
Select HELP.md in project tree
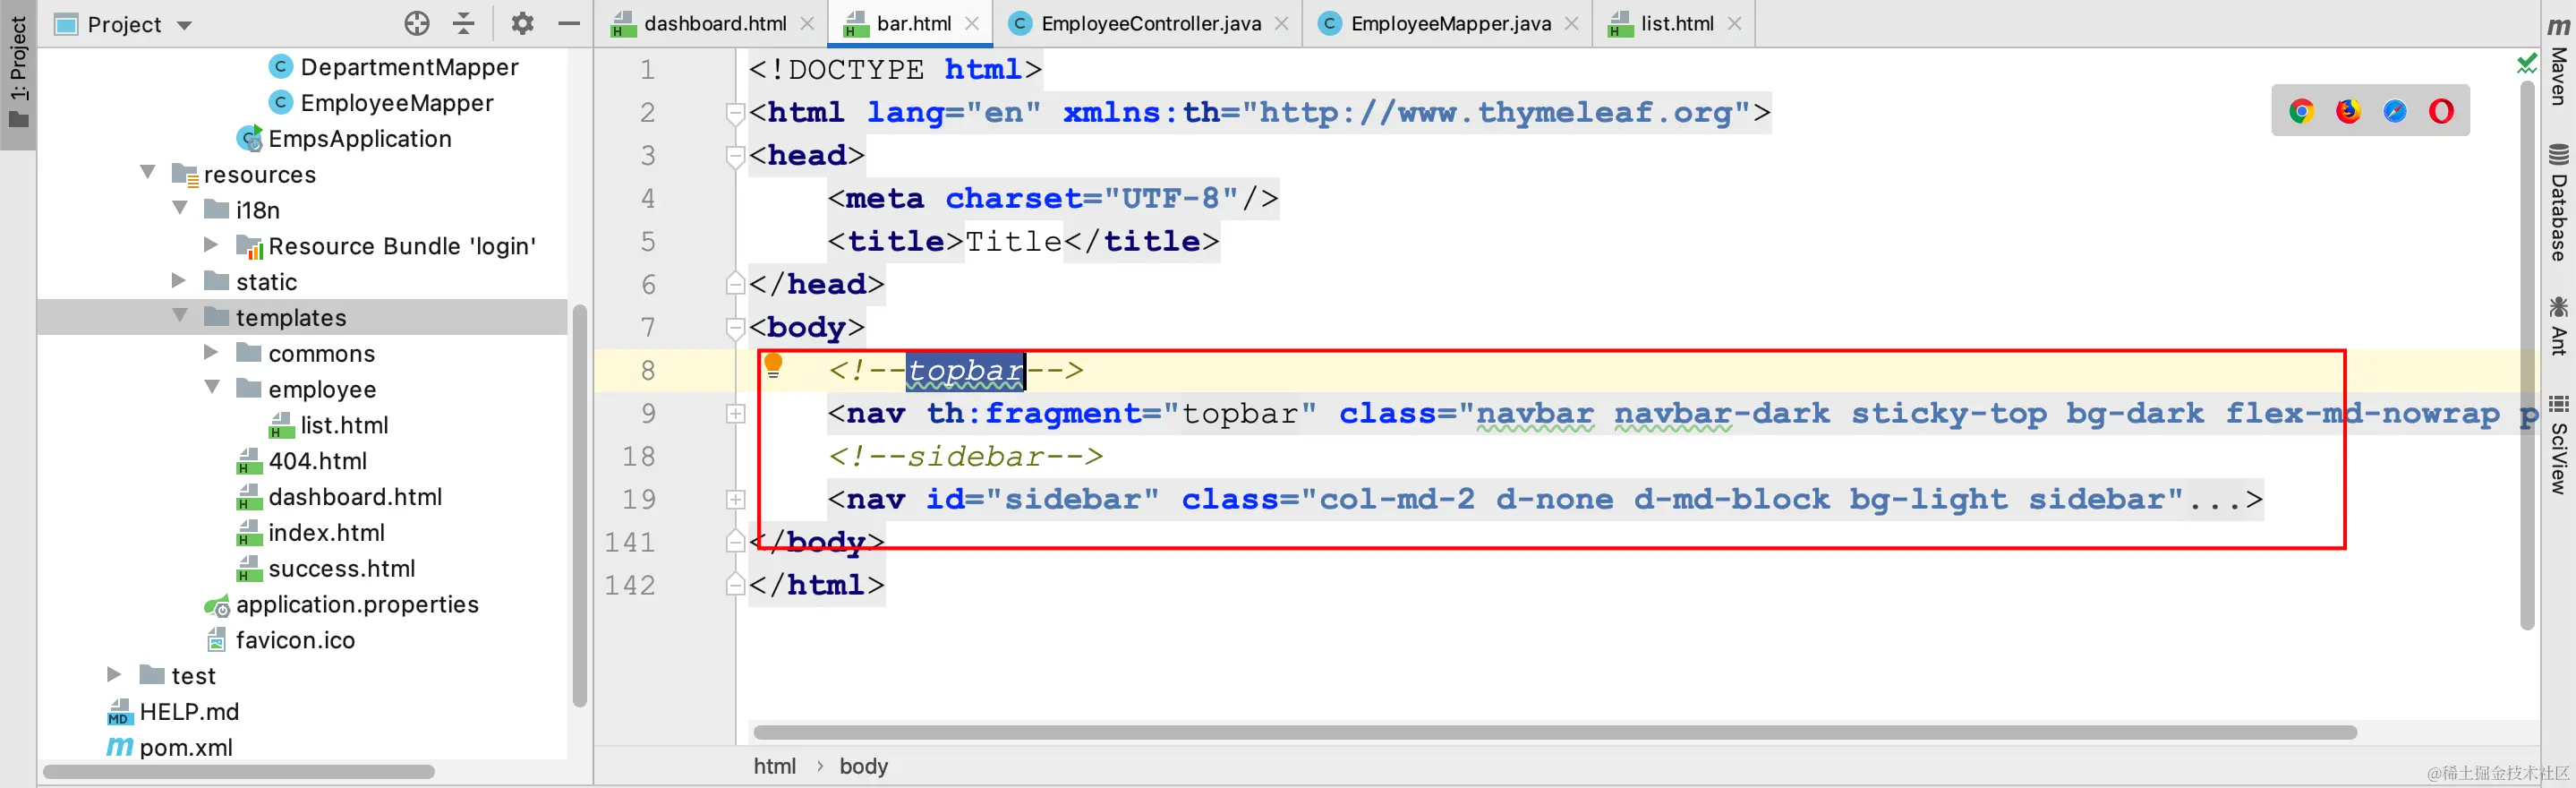click(173, 712)
